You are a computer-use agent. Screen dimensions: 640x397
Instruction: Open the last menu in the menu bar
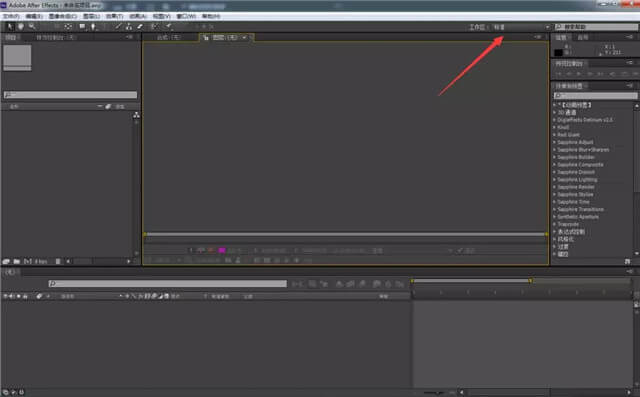tap(211, 16)
